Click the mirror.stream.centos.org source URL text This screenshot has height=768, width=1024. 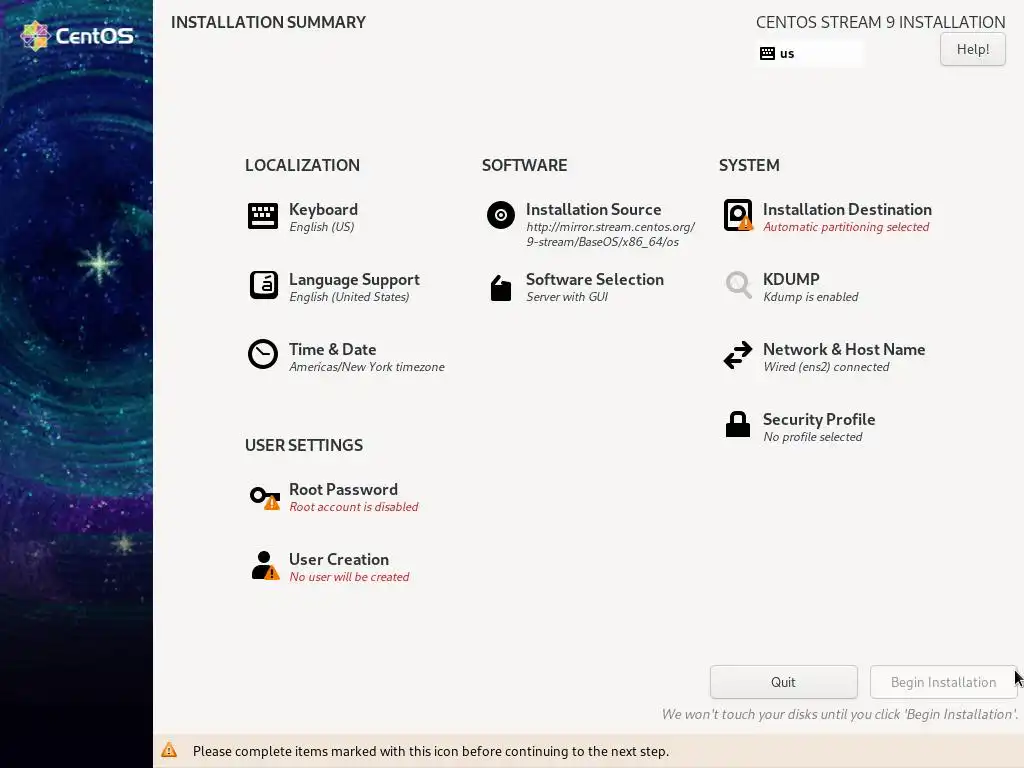610,234
